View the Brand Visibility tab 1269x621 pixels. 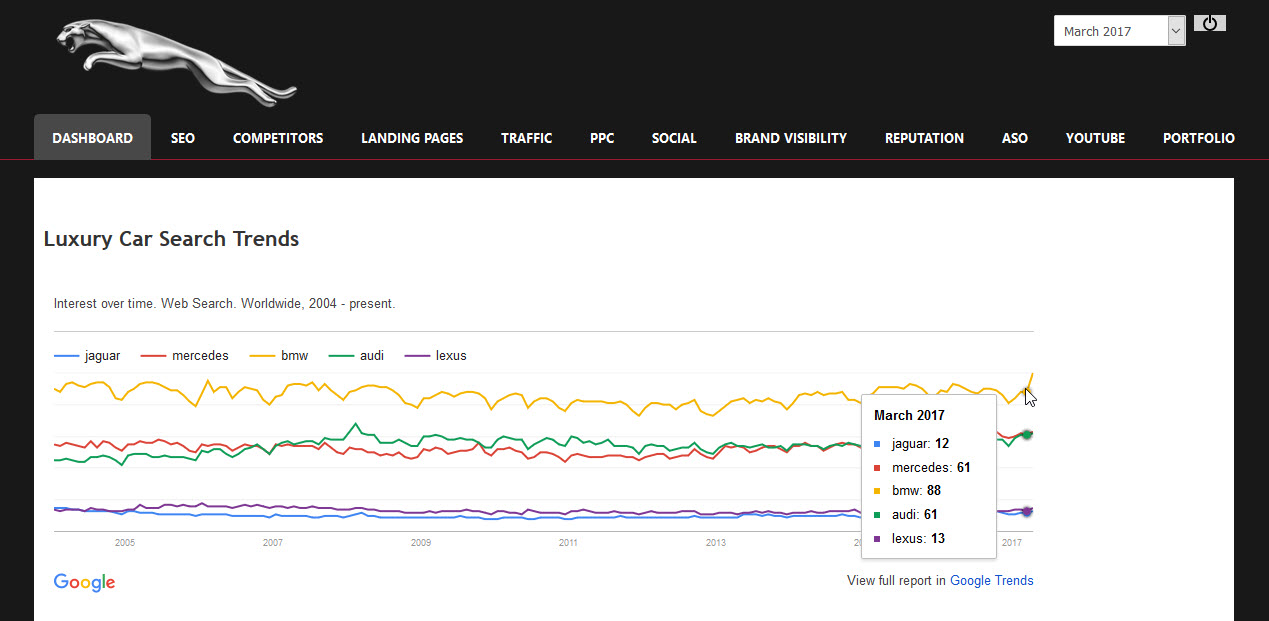pyautogui.click(x=790, y=138)
